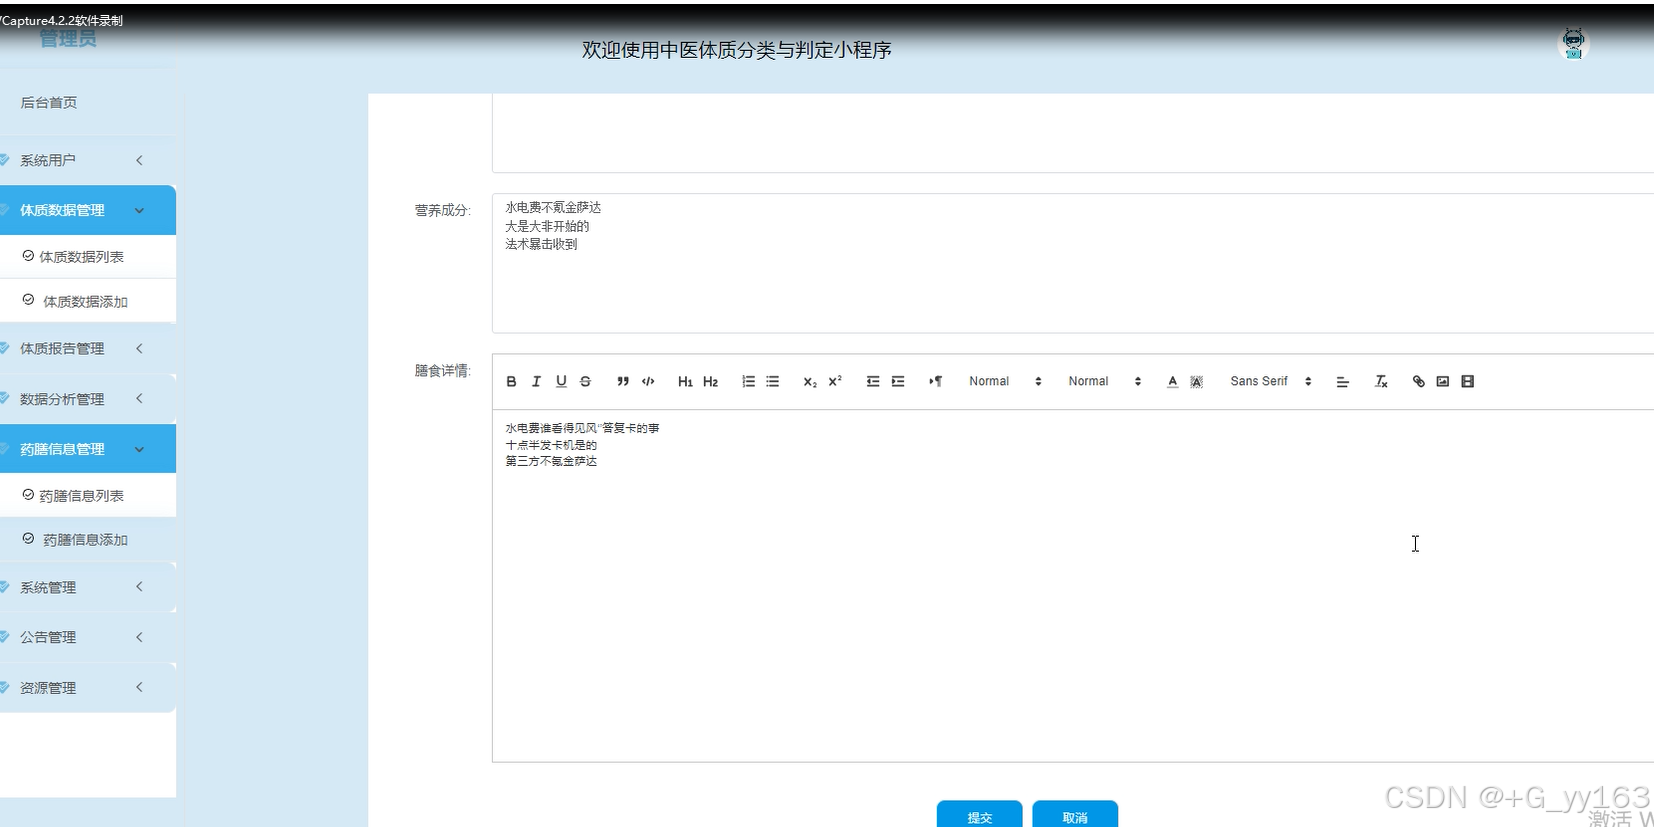Viewport: 1654px width, 827px height.
Task: Open the first Normal size dropdown
Action: click(1005, 381)
